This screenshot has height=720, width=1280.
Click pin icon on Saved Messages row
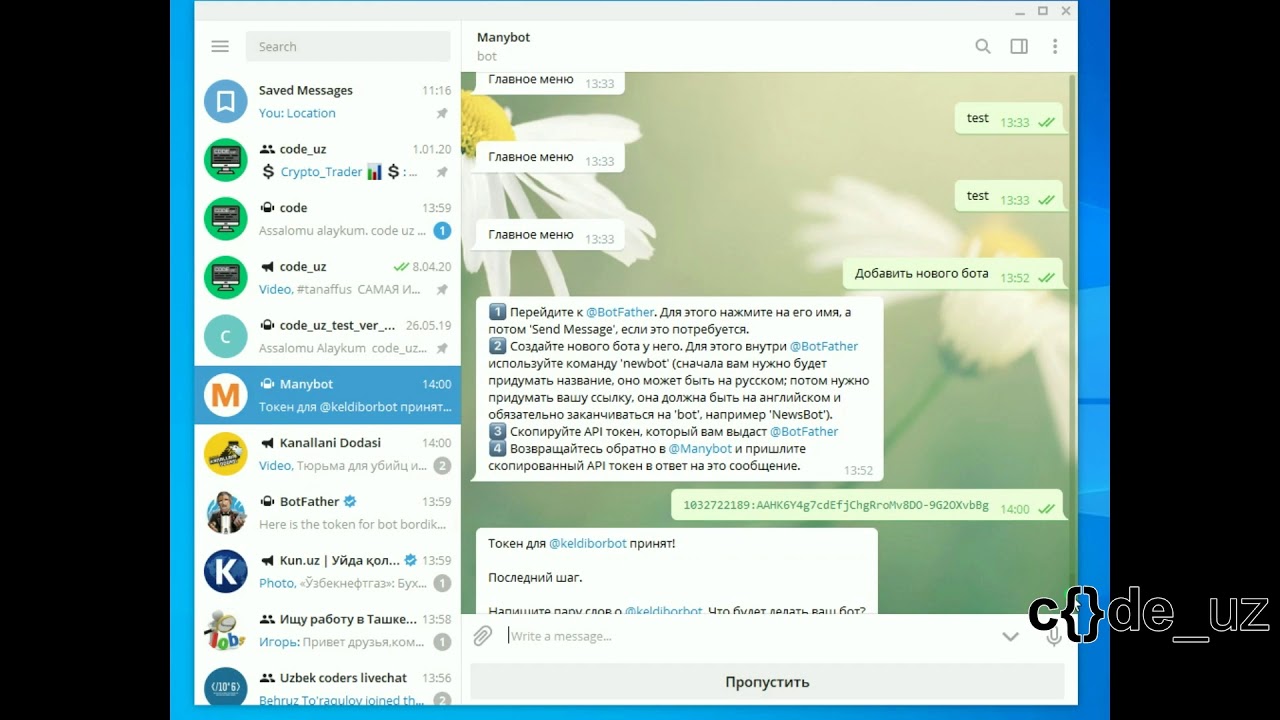tap(442, 113)
